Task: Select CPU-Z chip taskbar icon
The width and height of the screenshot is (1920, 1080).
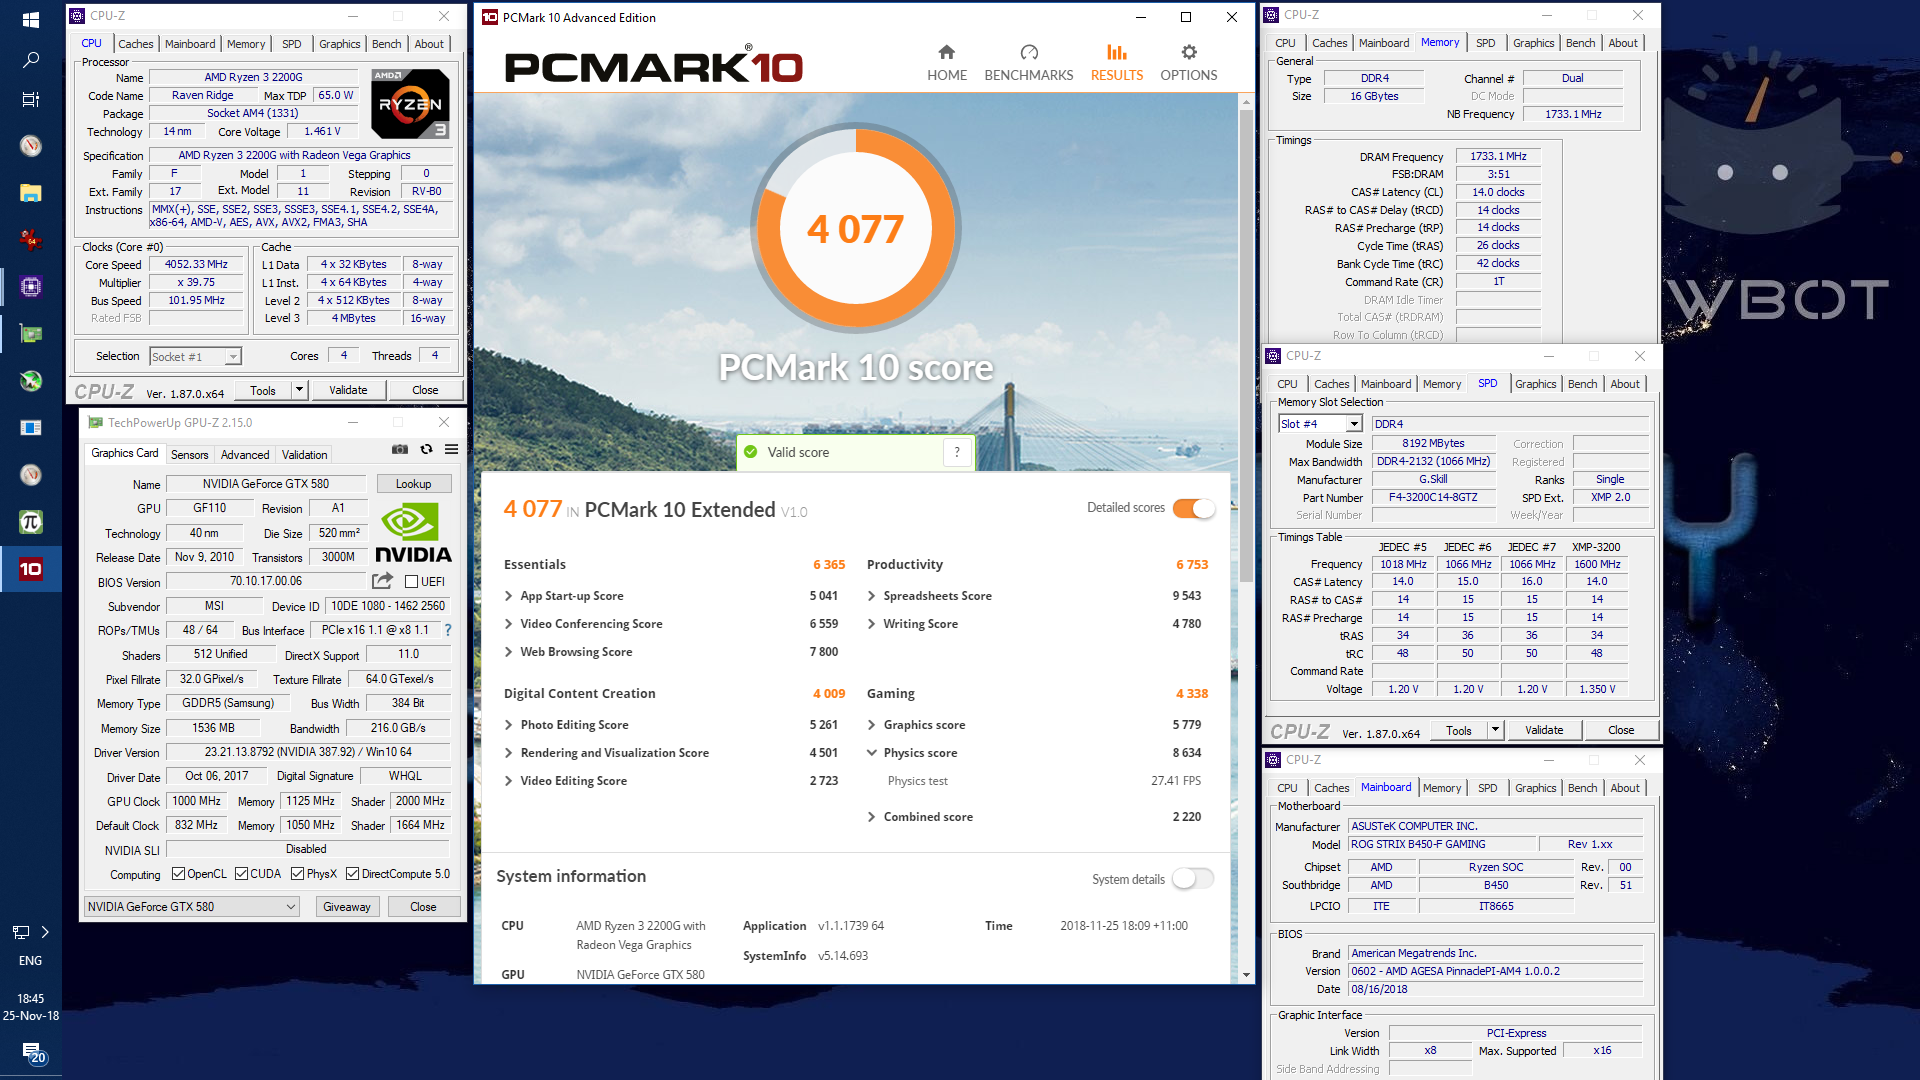Action: tap(31, 287)
